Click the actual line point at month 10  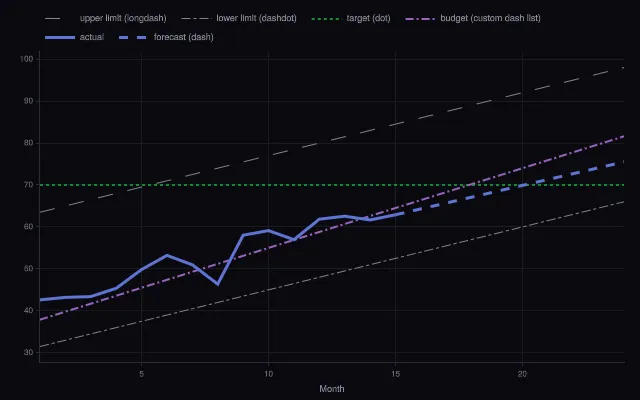click(x=268, y=231)
